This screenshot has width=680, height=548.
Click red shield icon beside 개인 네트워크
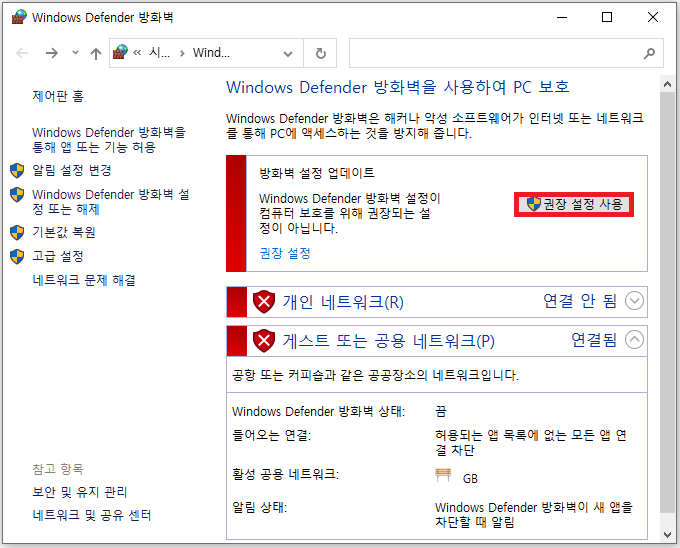(264, 302)
